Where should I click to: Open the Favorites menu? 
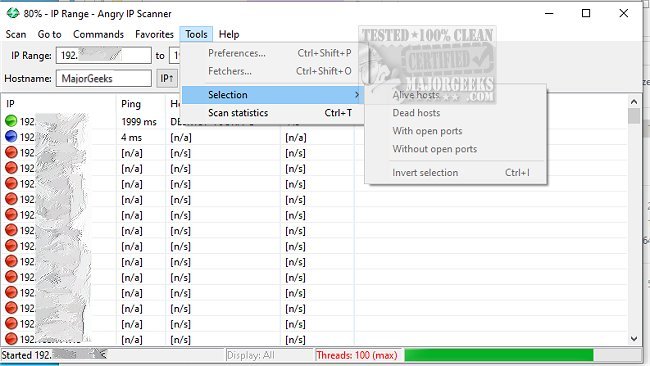(154, 34)
